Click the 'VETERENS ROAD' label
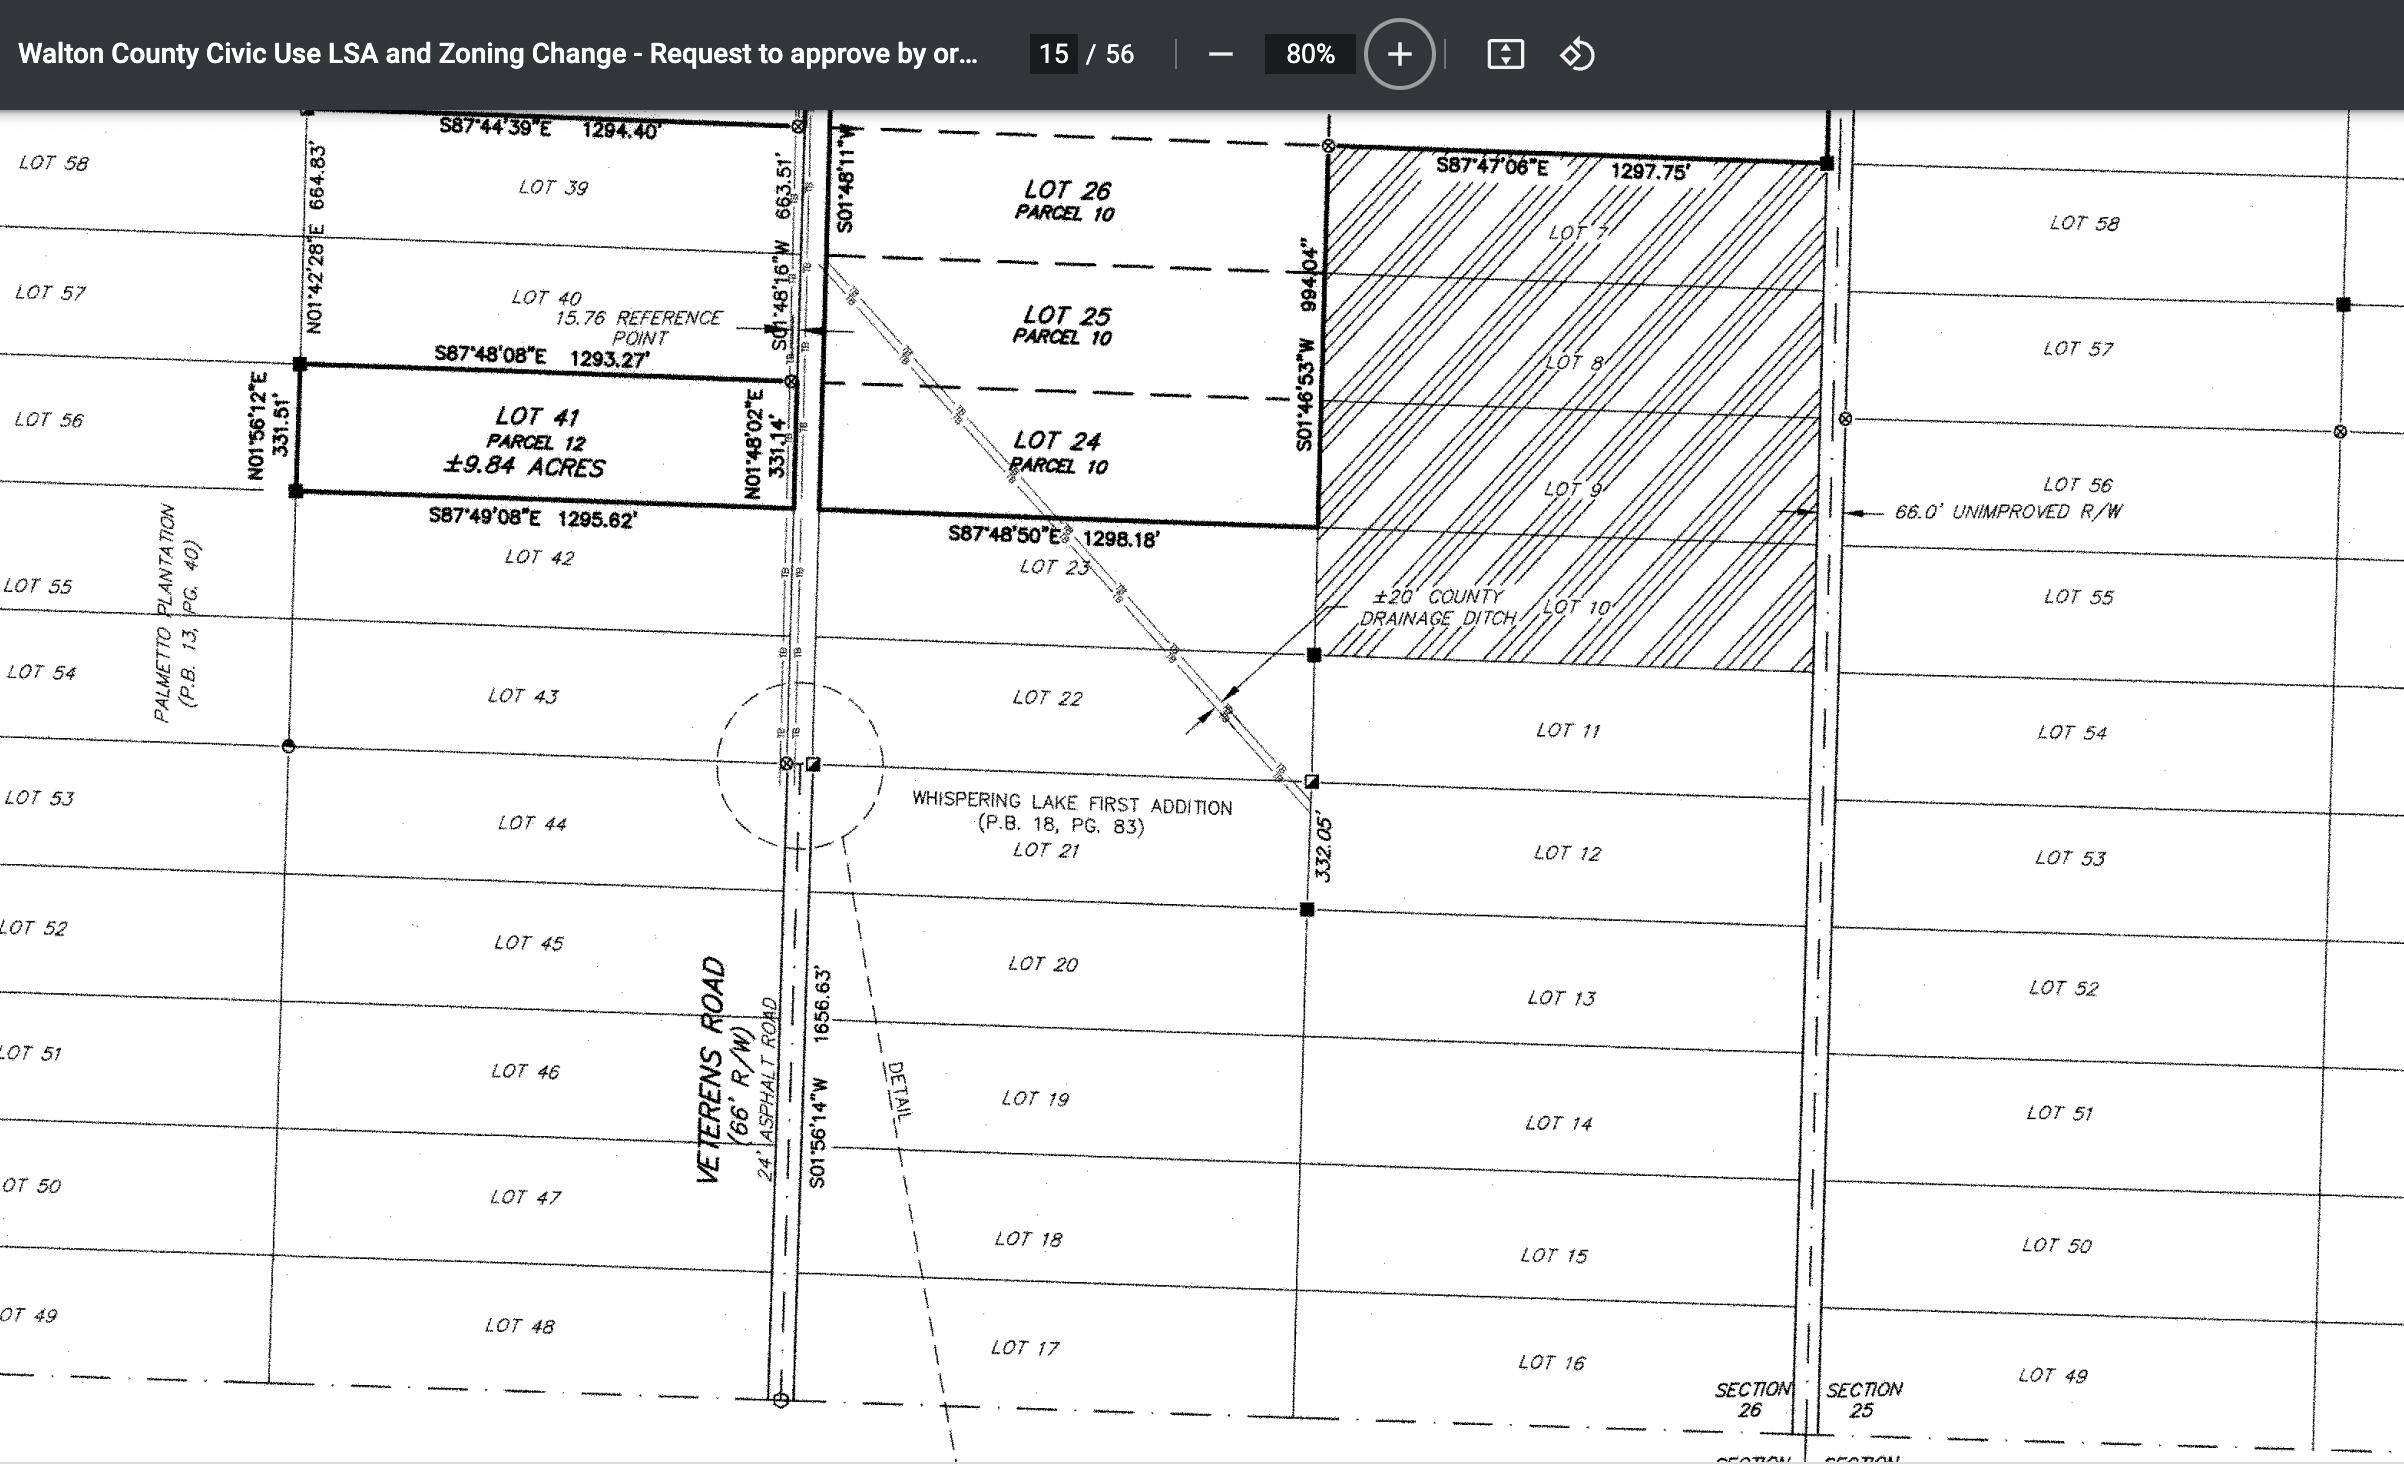This screenshot has width=2404, height=1466. click(x=710, y=1070)
